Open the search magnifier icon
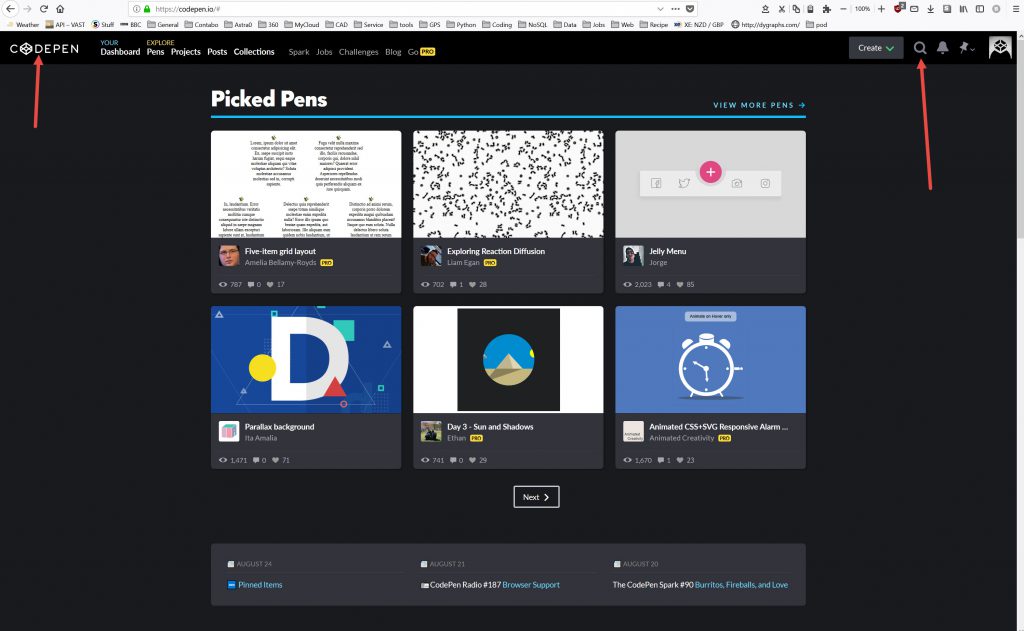This screenshot has height=631, width=1024. [x=920, y=48]
